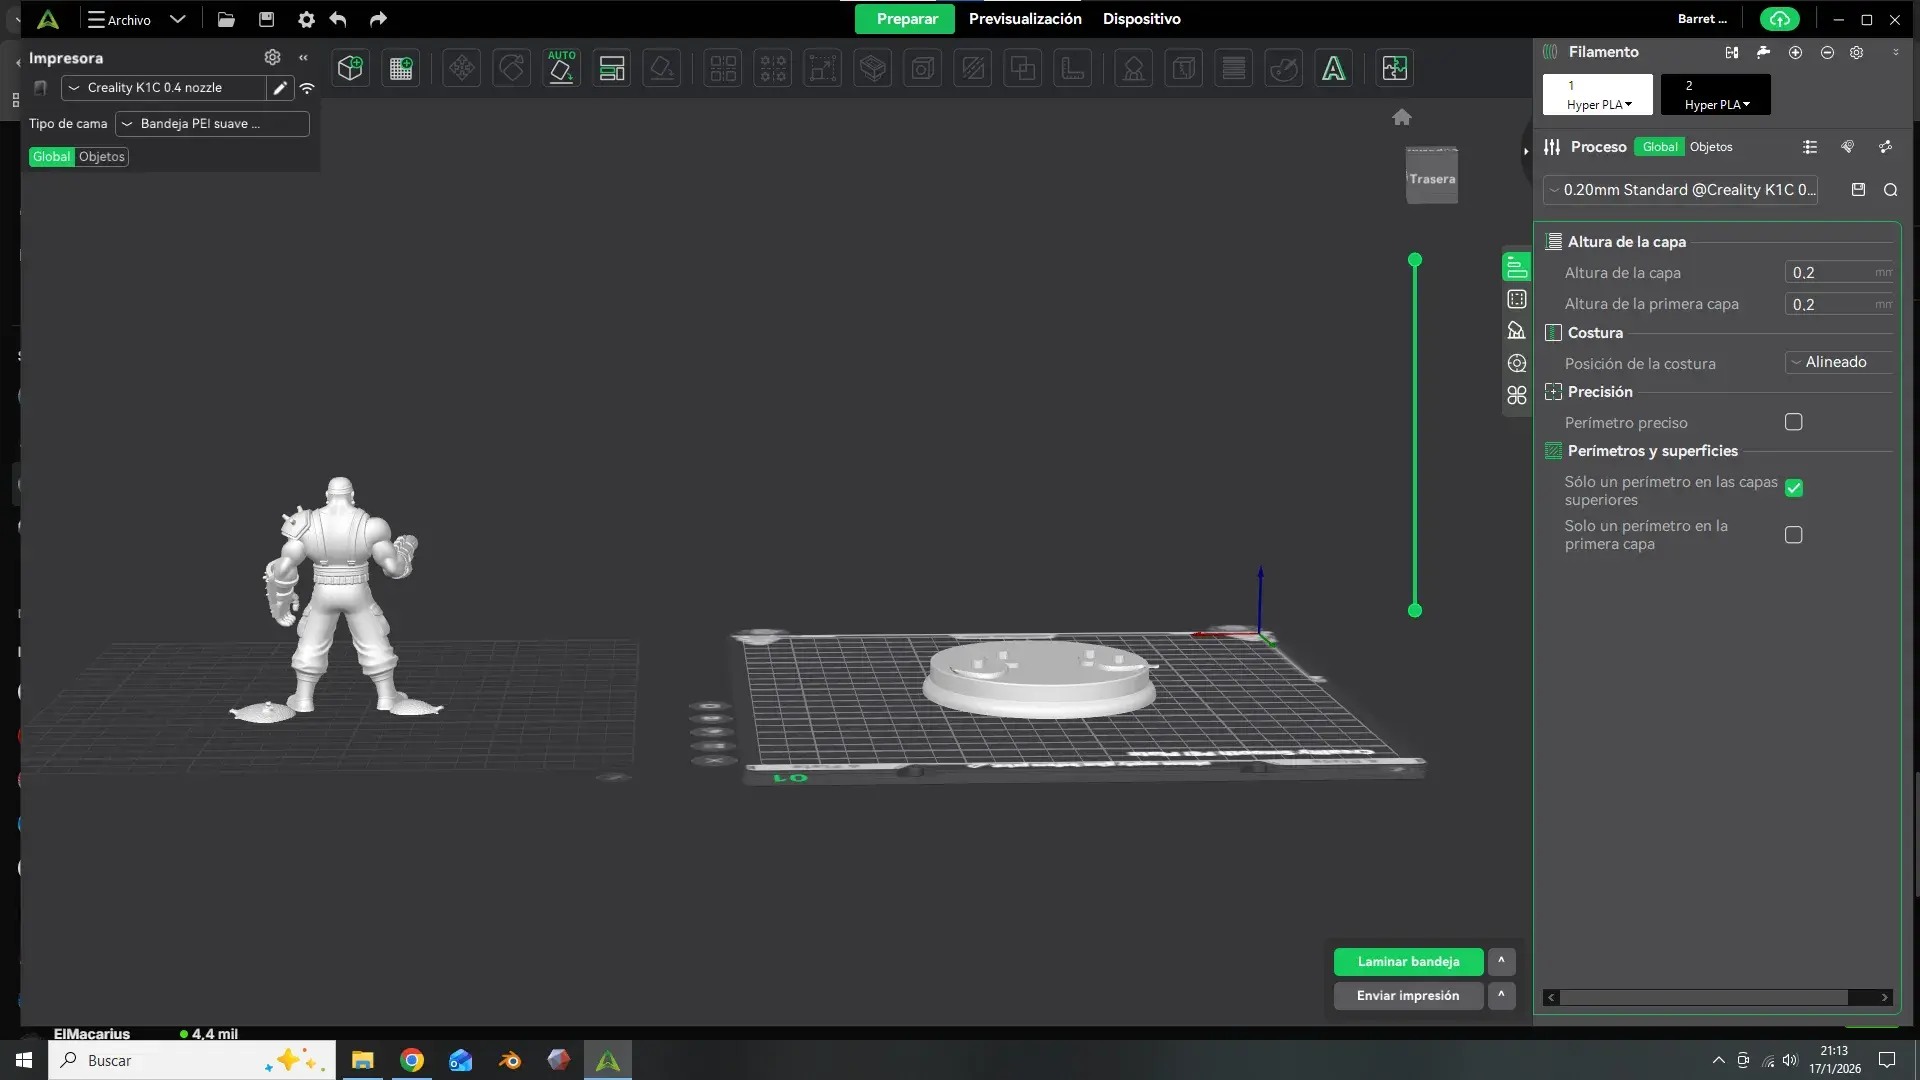
Task: Click the edit printer preset pencil icon
Action: (x=280, y=88)
